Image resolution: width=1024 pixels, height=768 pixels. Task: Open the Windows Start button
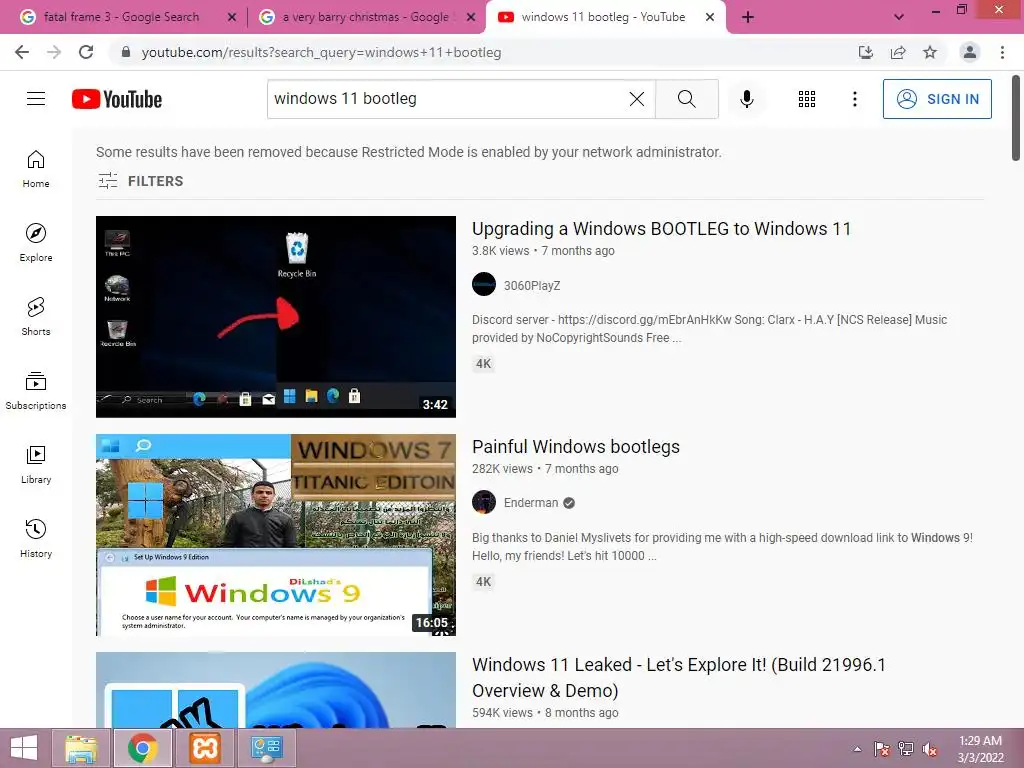tap(24, 748)
